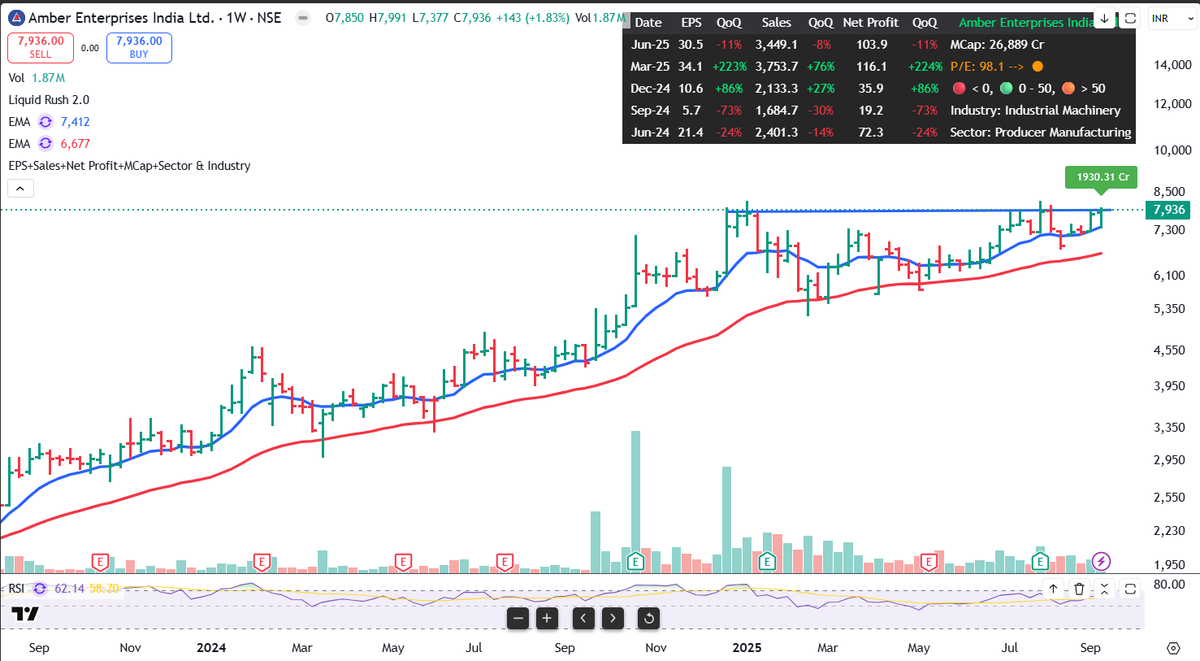
Task: Zoom in using the plus button
Action: pyautogui.click(x=547, y=618)
